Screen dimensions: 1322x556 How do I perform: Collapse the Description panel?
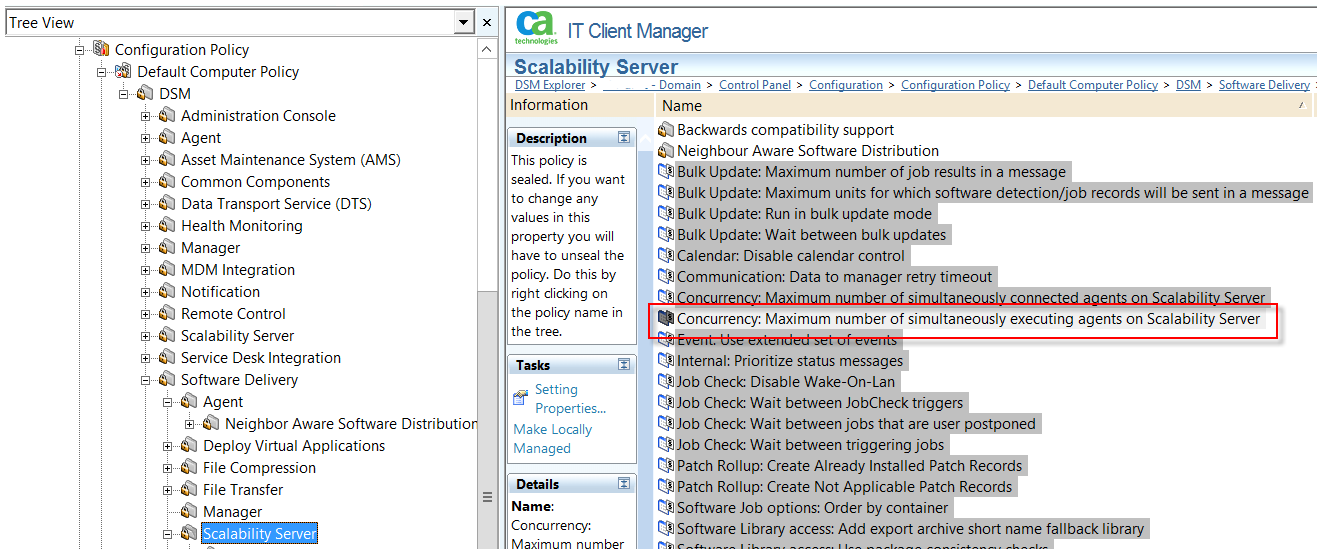coord(624,138)
